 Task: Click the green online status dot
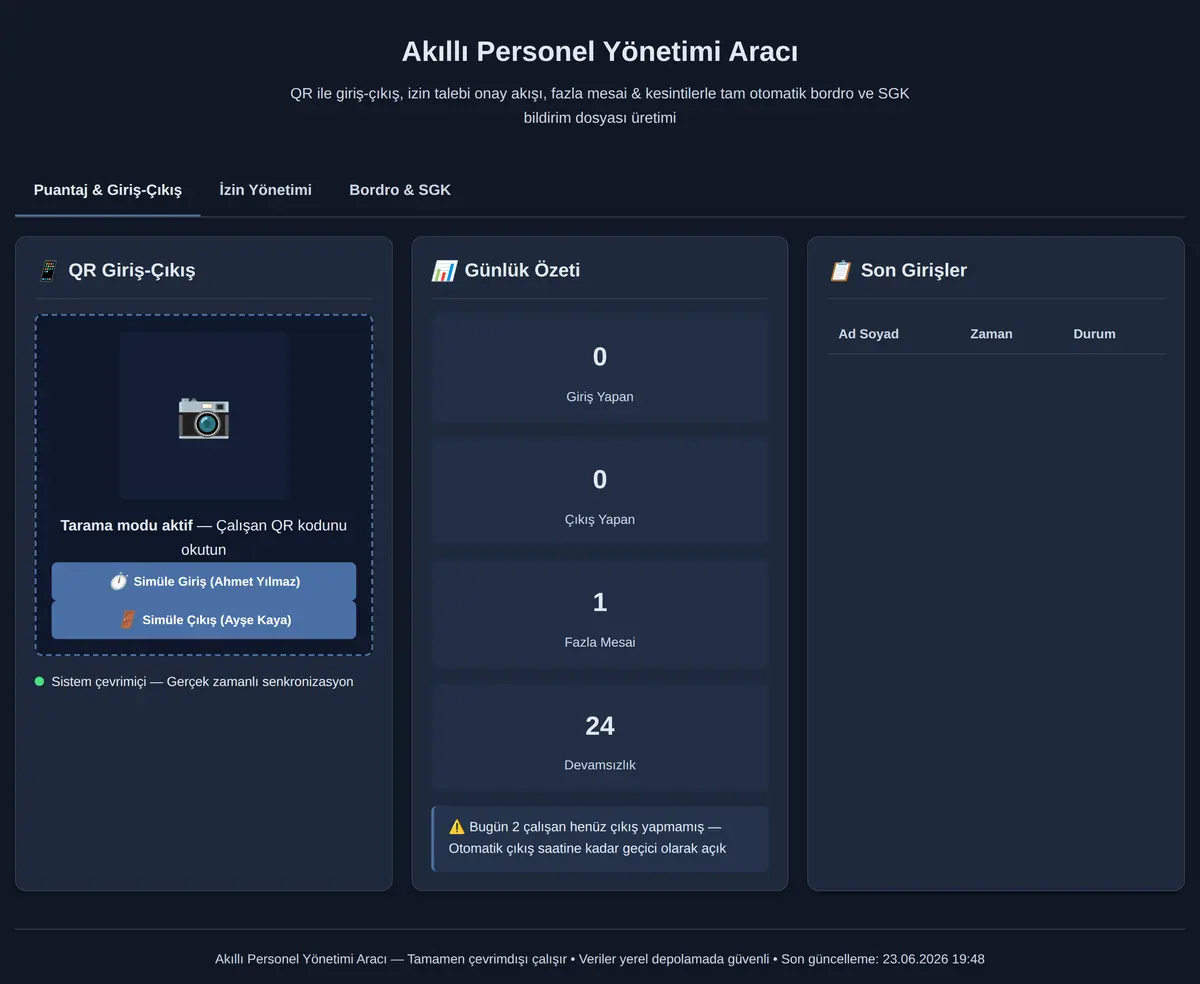pos(40,681)
